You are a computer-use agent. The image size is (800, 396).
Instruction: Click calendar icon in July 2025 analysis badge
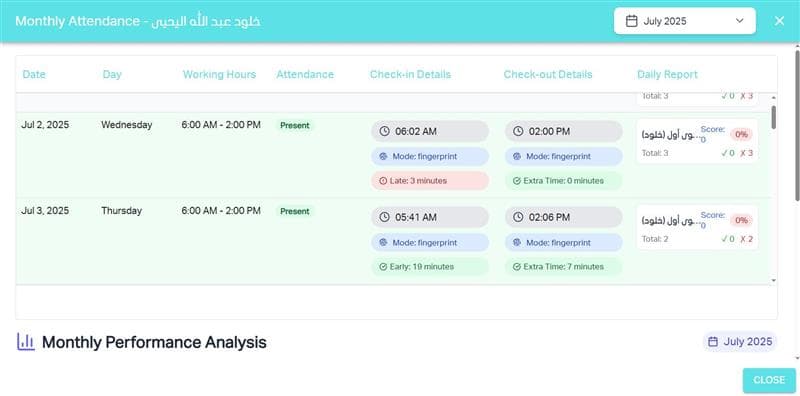coord(713,341)
